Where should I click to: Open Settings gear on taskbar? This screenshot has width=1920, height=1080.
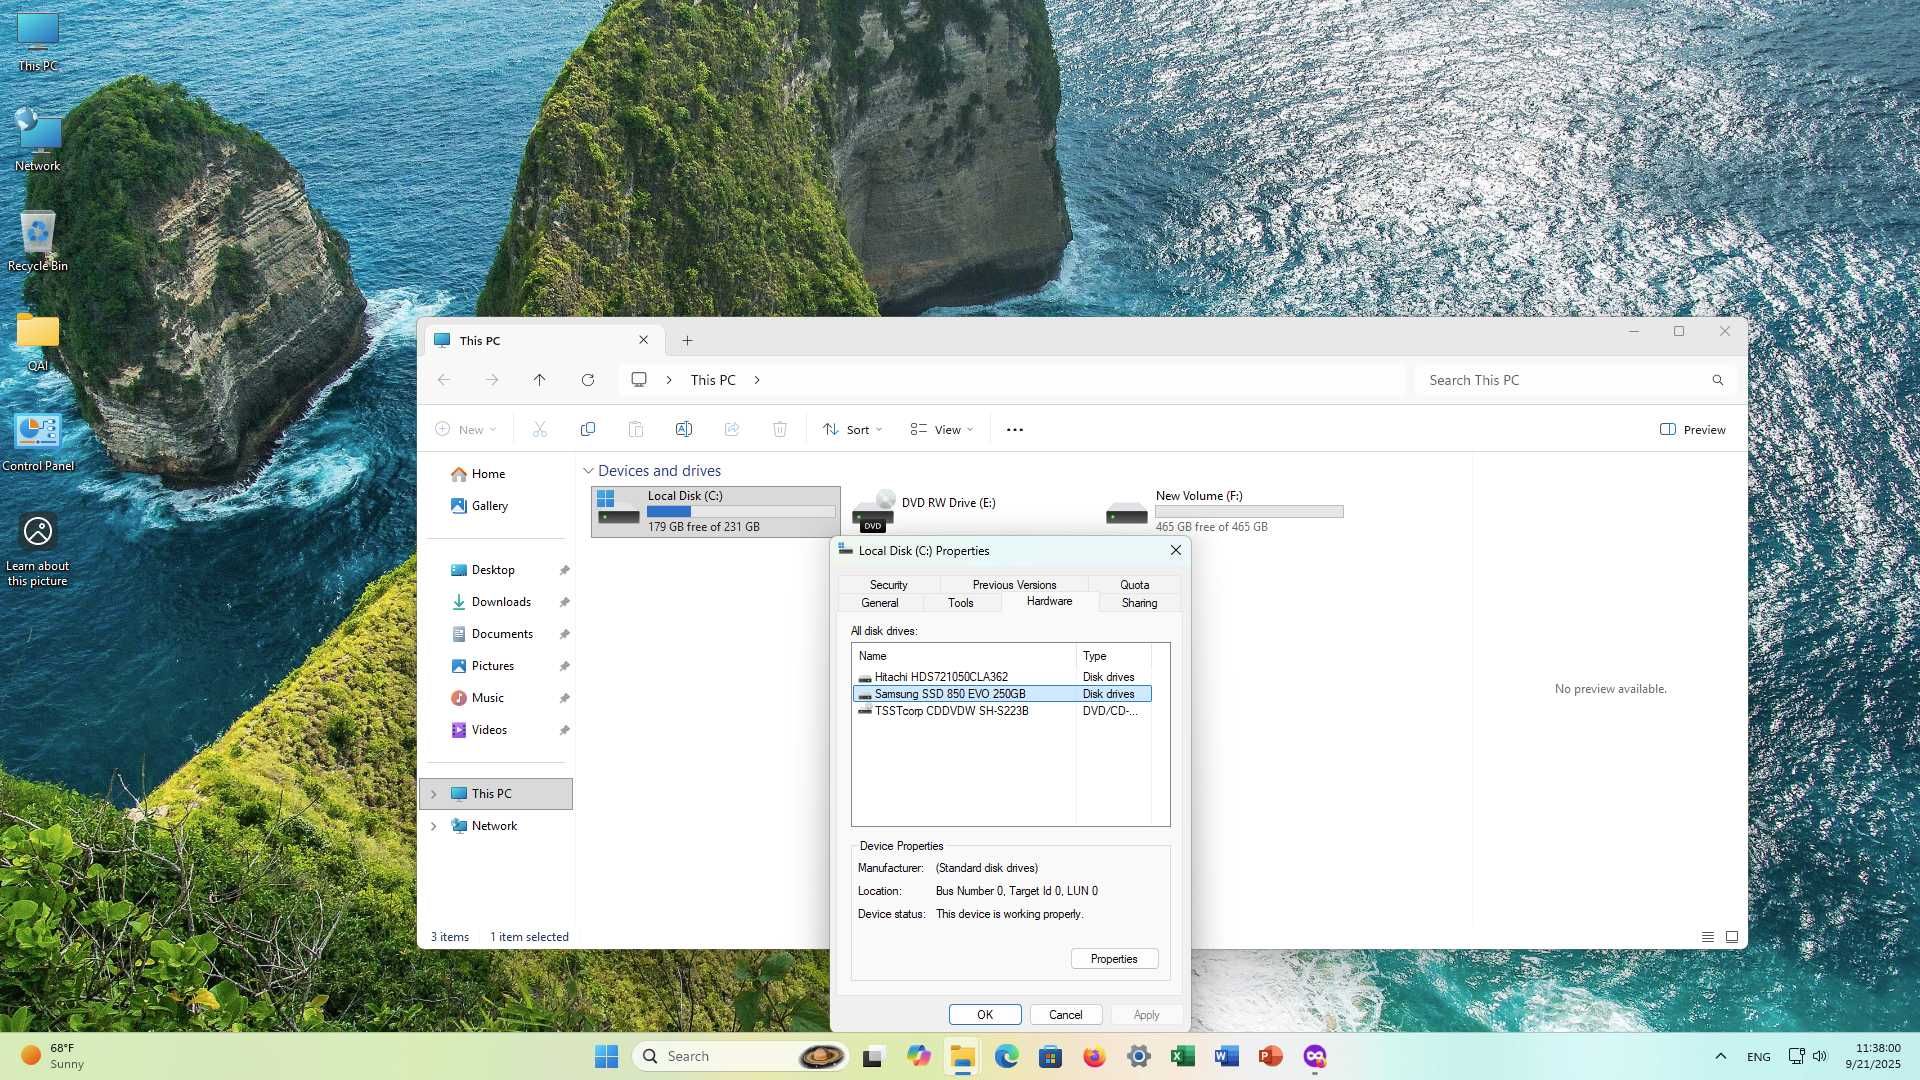tap(1138, 1056)
